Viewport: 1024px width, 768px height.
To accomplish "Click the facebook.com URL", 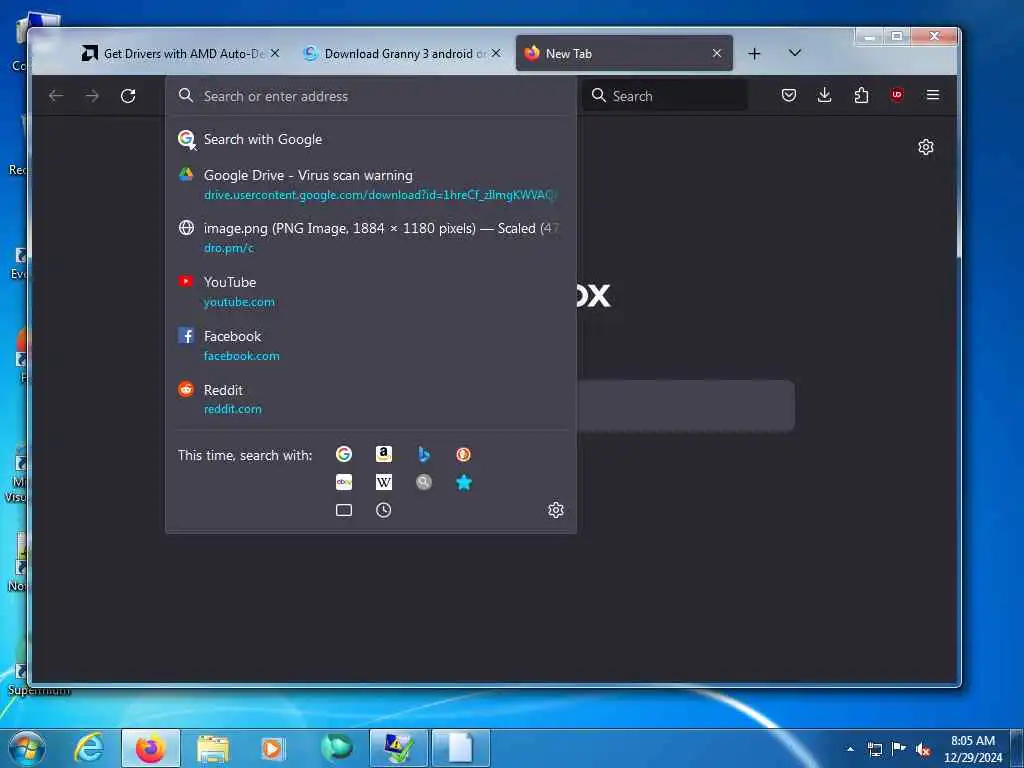I will pyautogui.click(x=242, y=356).
